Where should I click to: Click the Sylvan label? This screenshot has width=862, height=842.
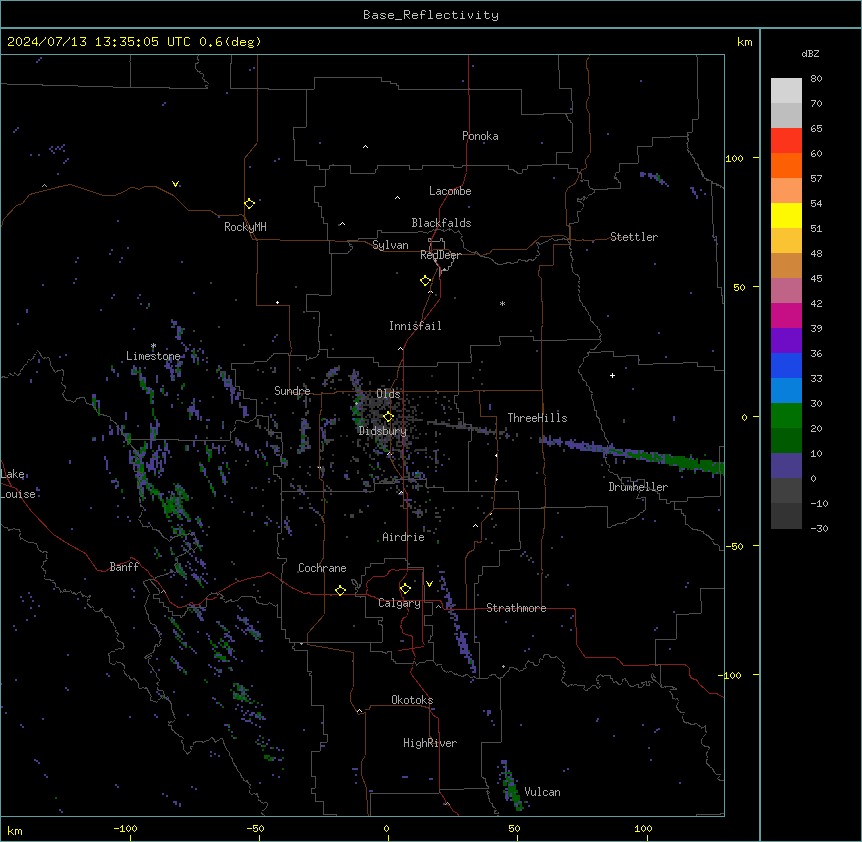390,245
